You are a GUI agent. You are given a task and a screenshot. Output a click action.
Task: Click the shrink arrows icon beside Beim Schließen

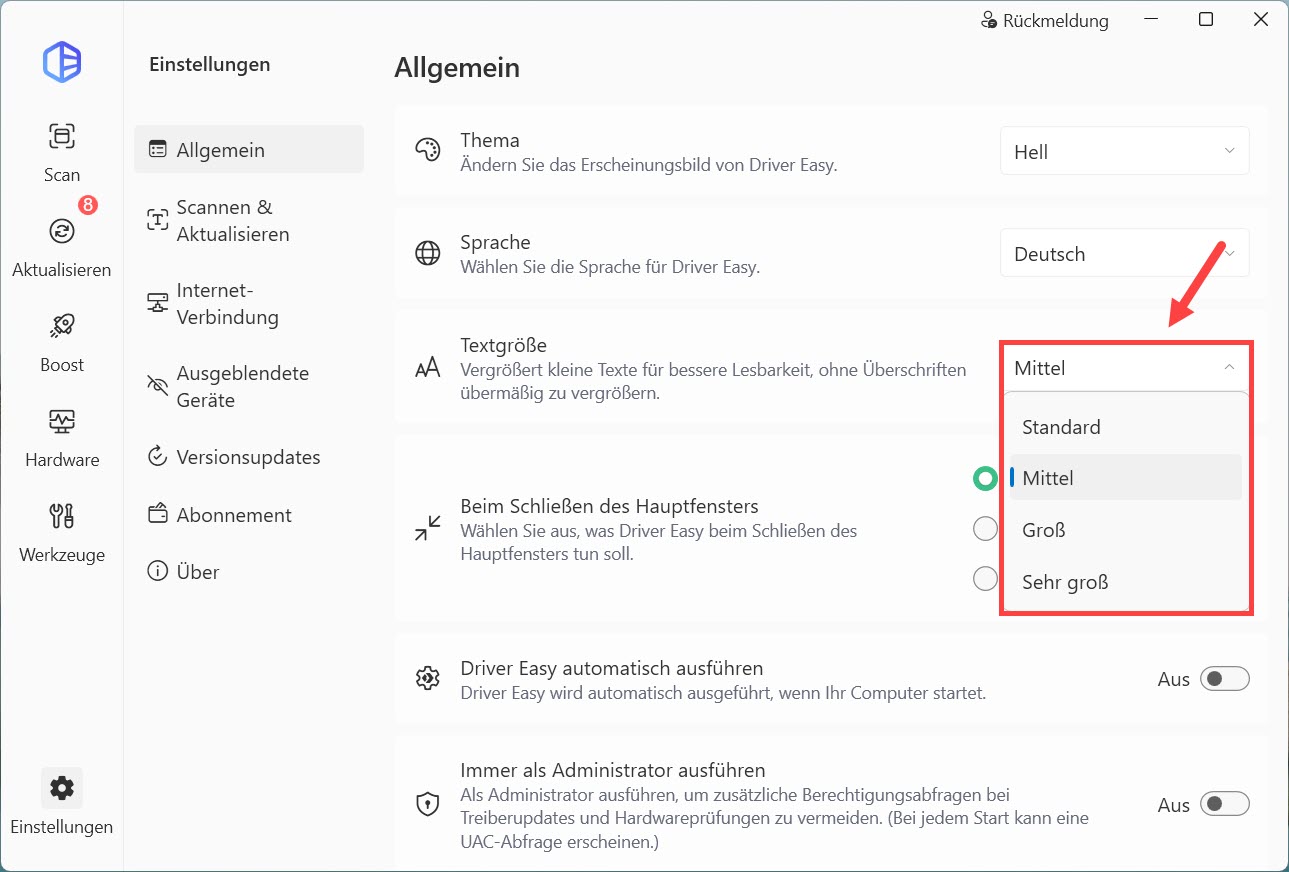[x=427, y=528]
